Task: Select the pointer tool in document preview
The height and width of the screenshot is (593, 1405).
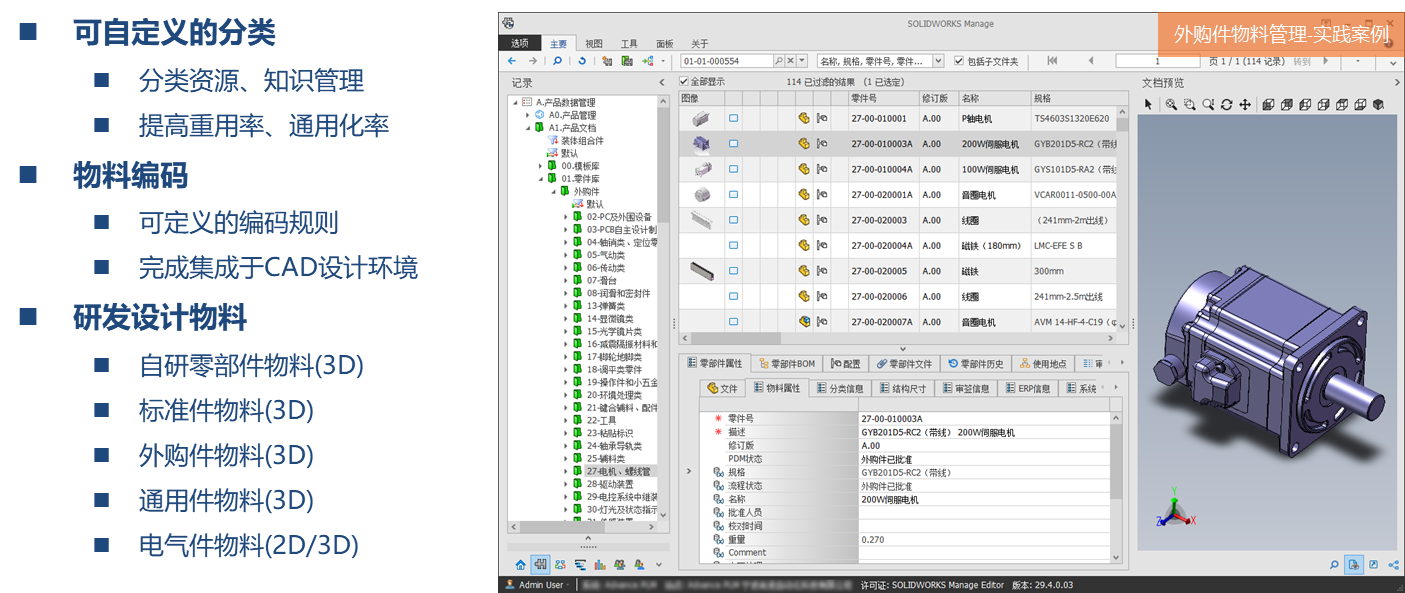Action: coord(1148,104)
